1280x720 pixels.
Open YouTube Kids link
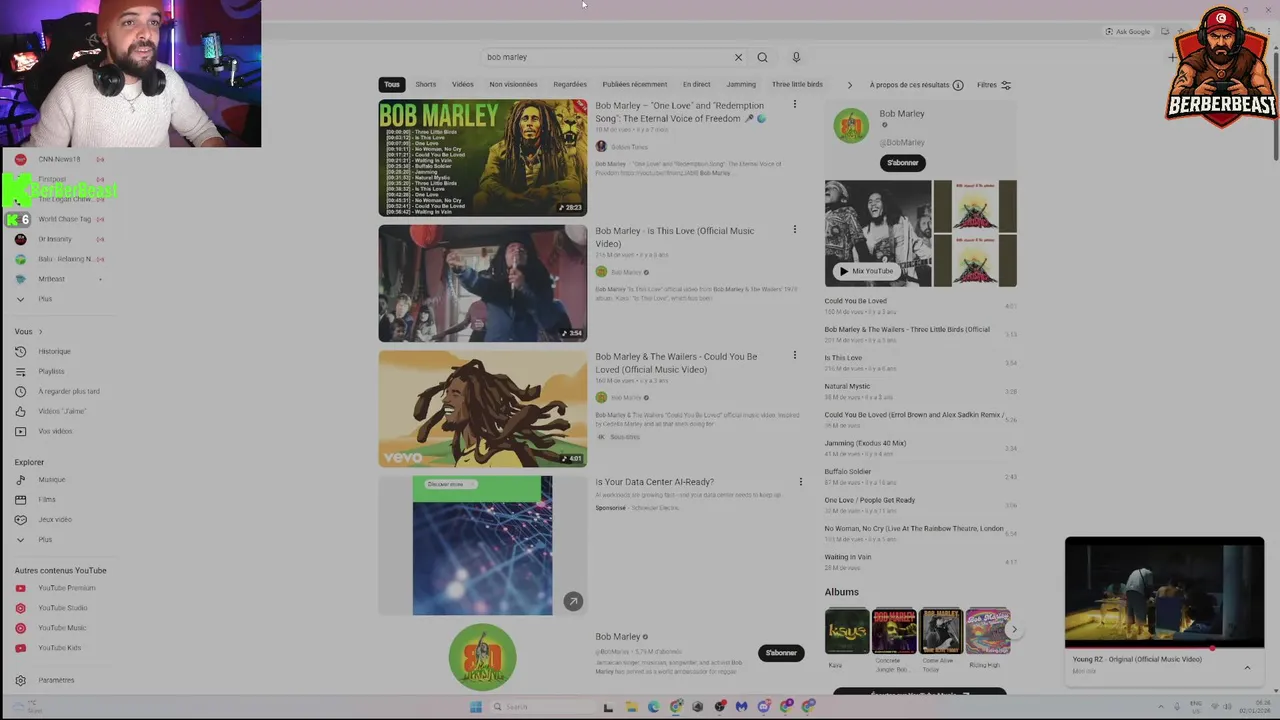[59, 648]
